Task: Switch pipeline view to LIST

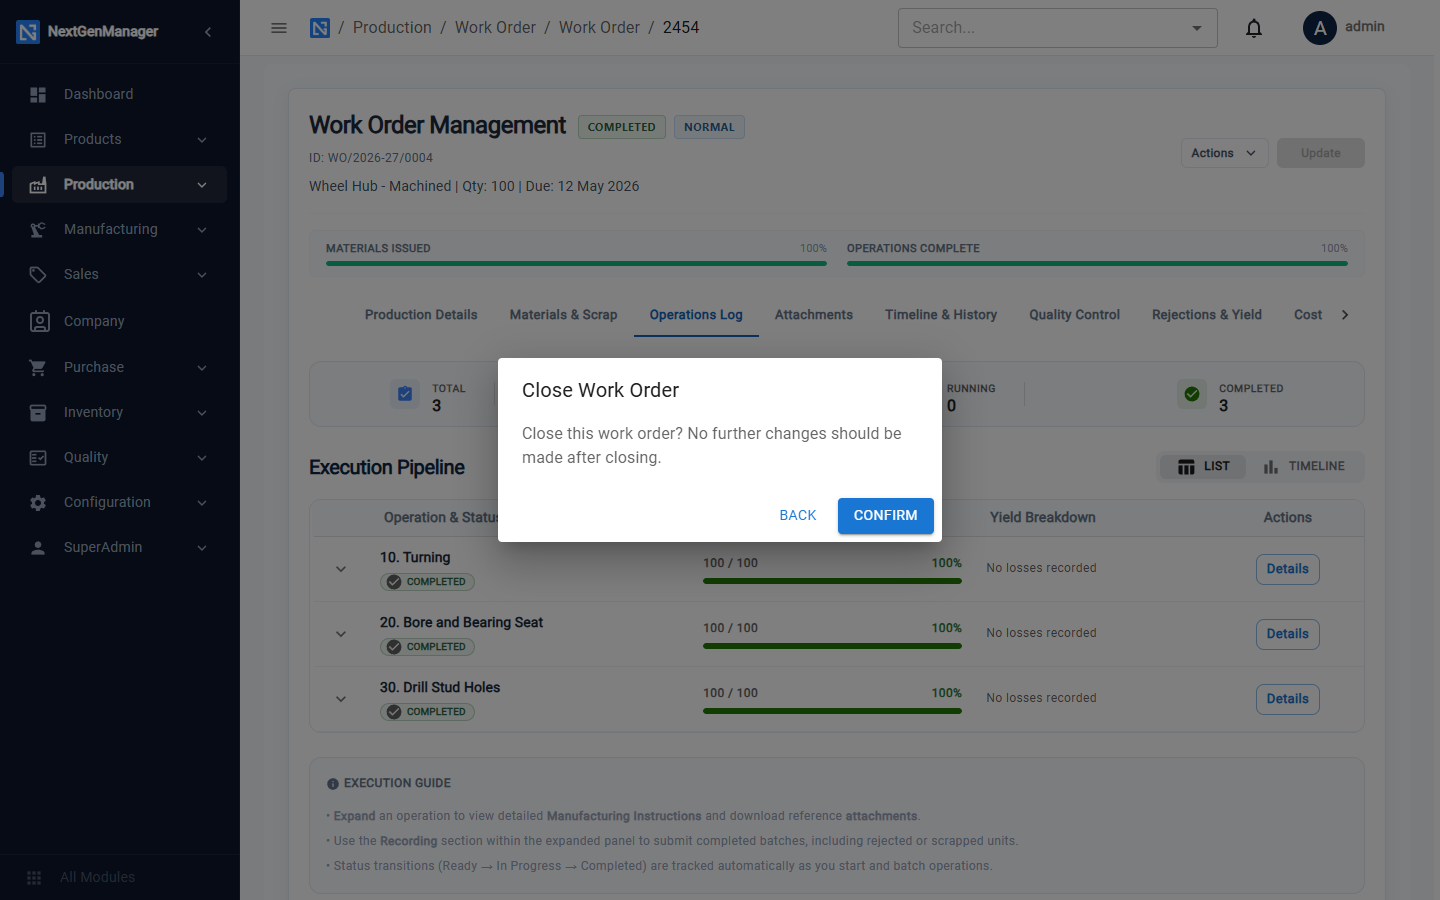Action: [1203, 466]
